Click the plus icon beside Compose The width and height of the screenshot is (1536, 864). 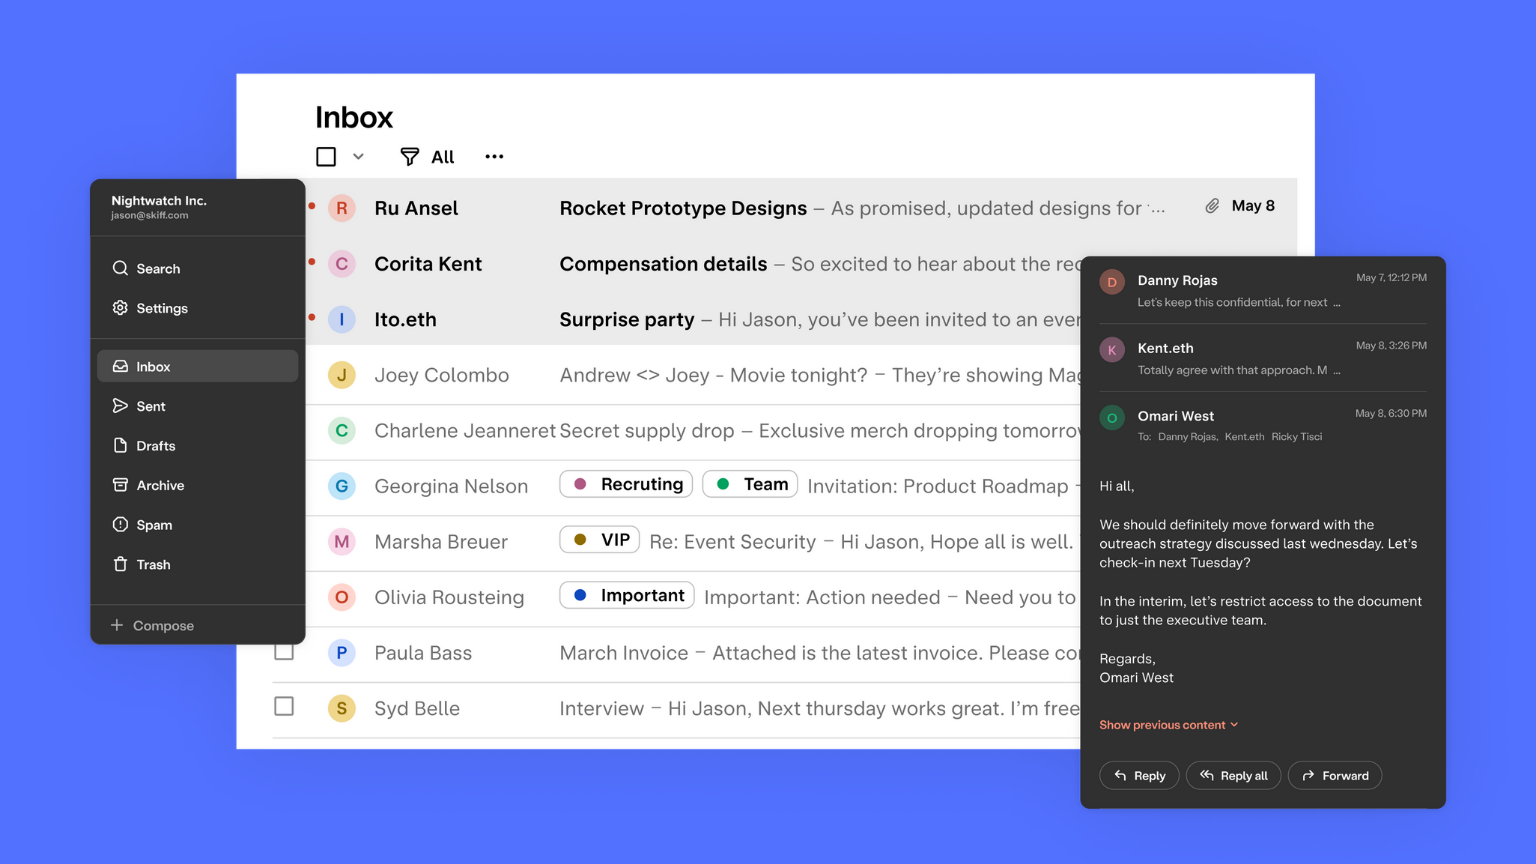point(117,625)
